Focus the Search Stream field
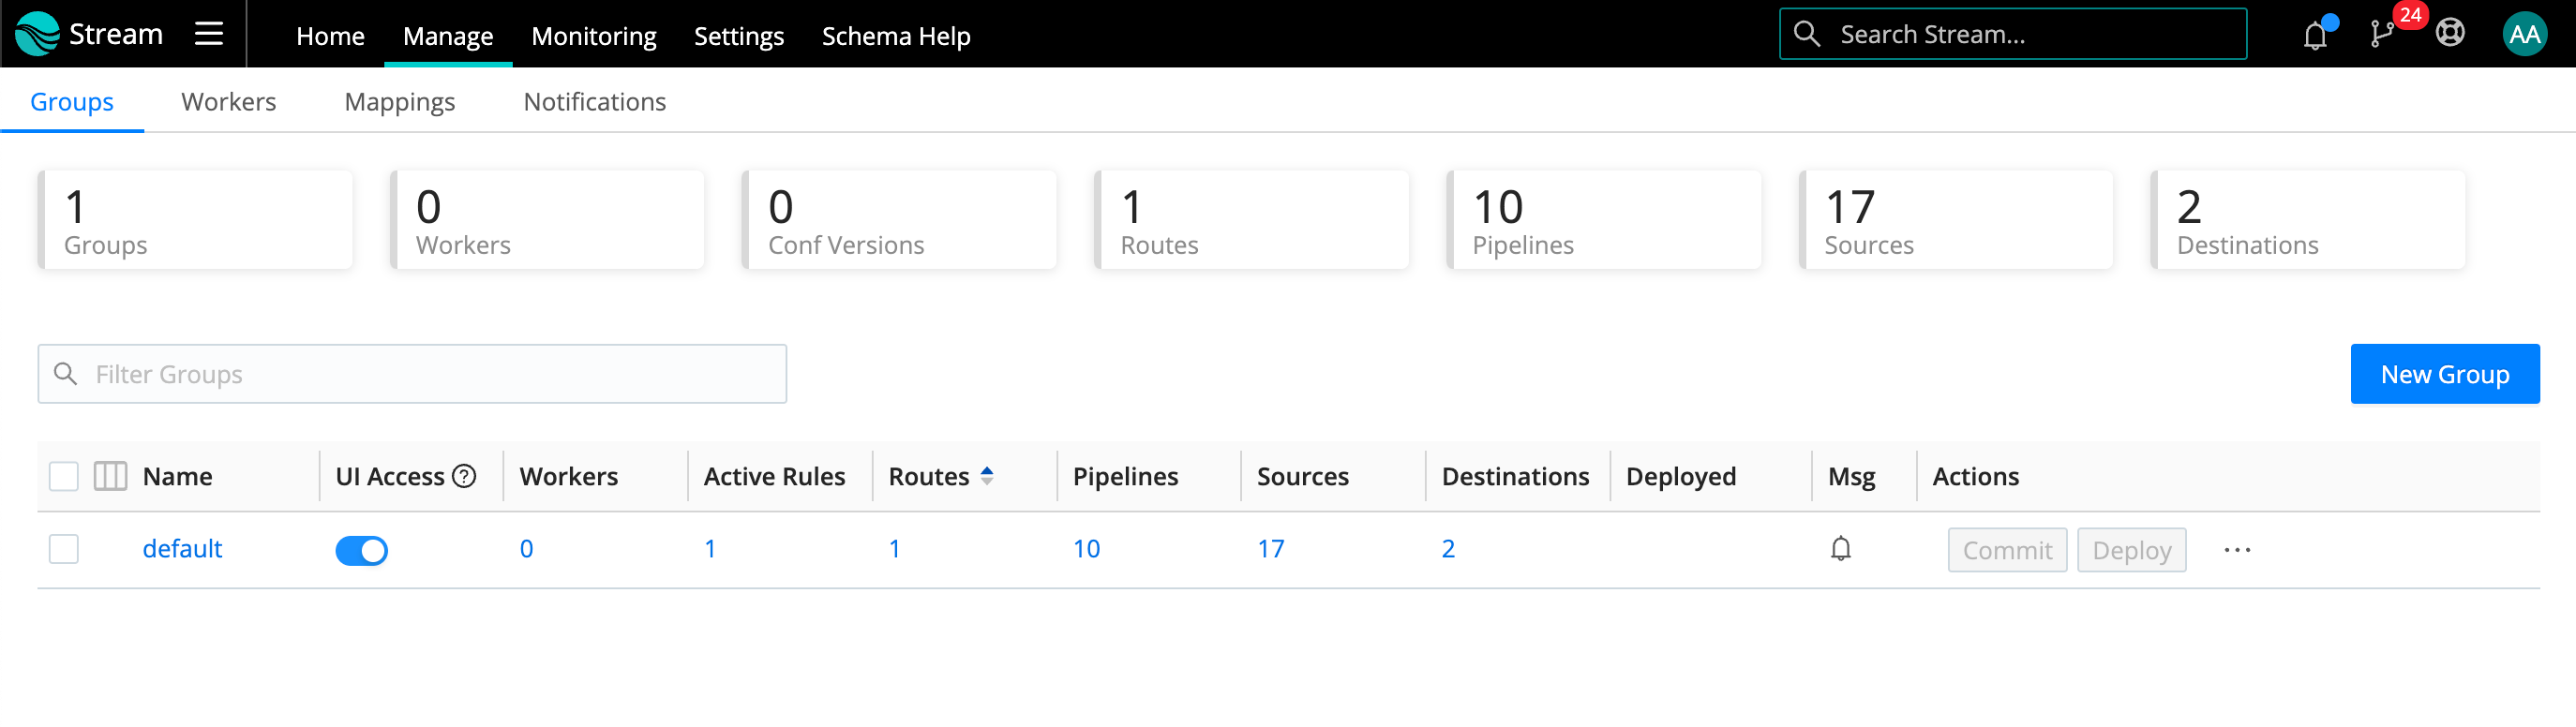Image resolution: width=2576 pixels, height=727 pixels. coord(2013,34)
